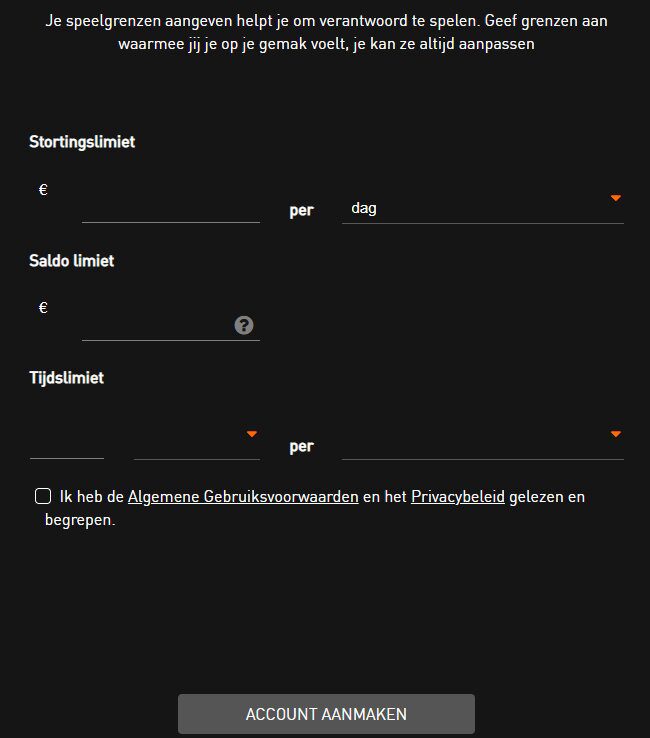Click the Tijdslimiet heading
Image resolution: width=650 pixels, height=738 pixels.
pyautogui.click(x=66, y=378)
